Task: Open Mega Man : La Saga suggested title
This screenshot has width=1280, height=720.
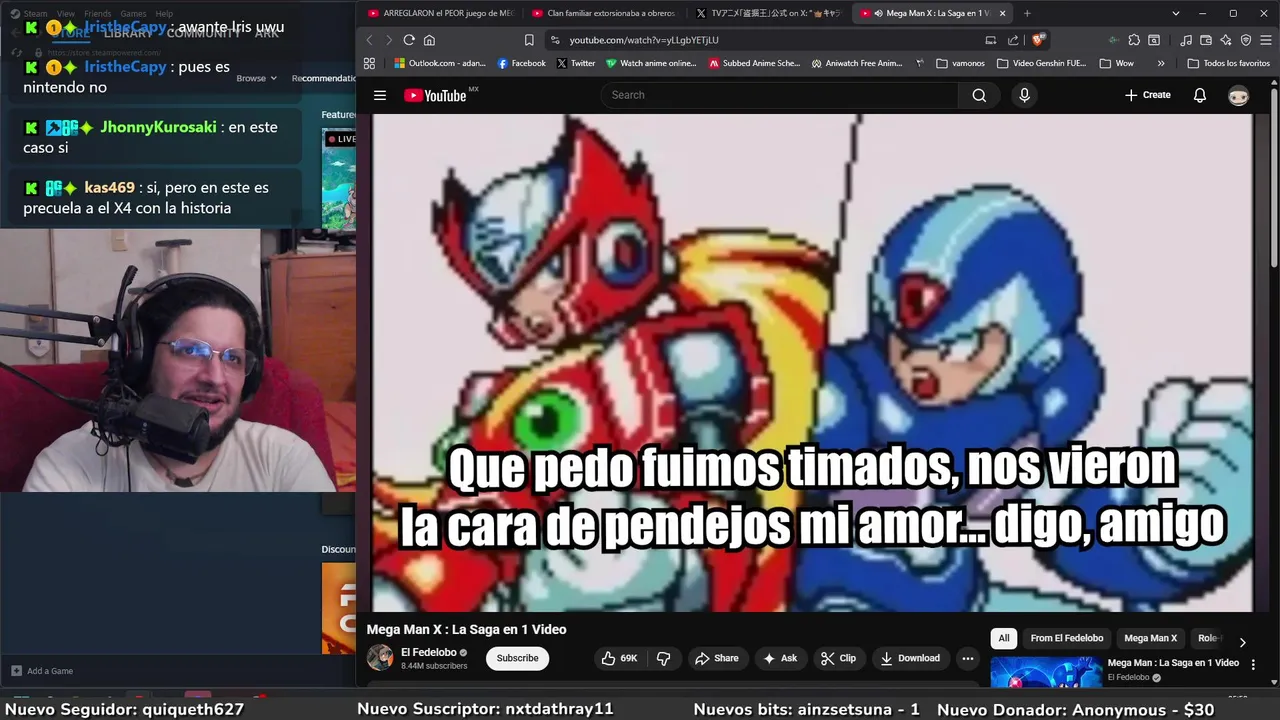Action: (x=1173, y=663)
